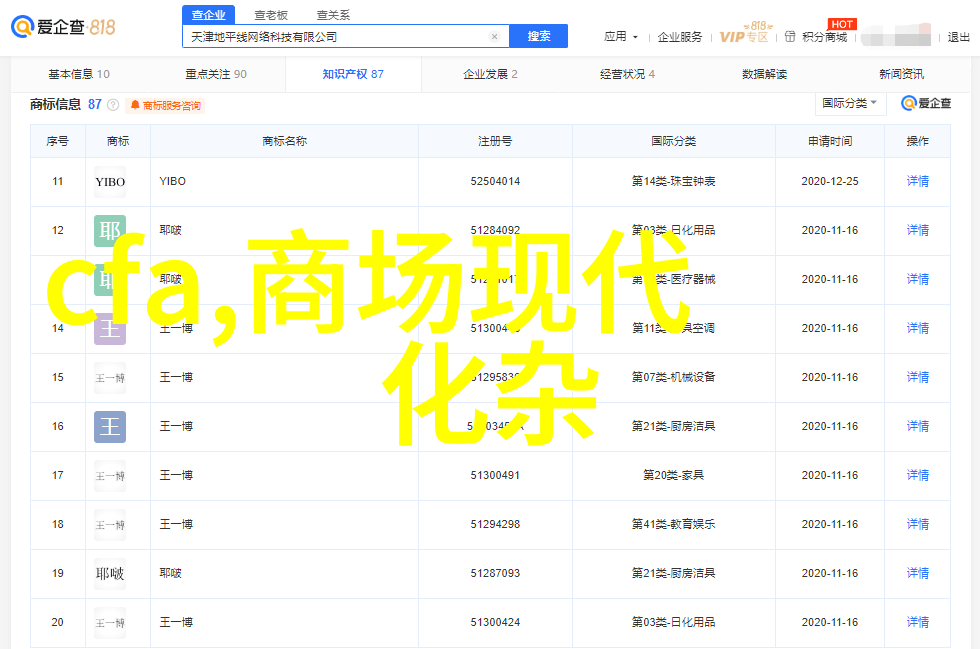This screenshot has height=649, width=980.
Task: Open 详情 for row 14 王一博
Action: click(x=918, y=328)
